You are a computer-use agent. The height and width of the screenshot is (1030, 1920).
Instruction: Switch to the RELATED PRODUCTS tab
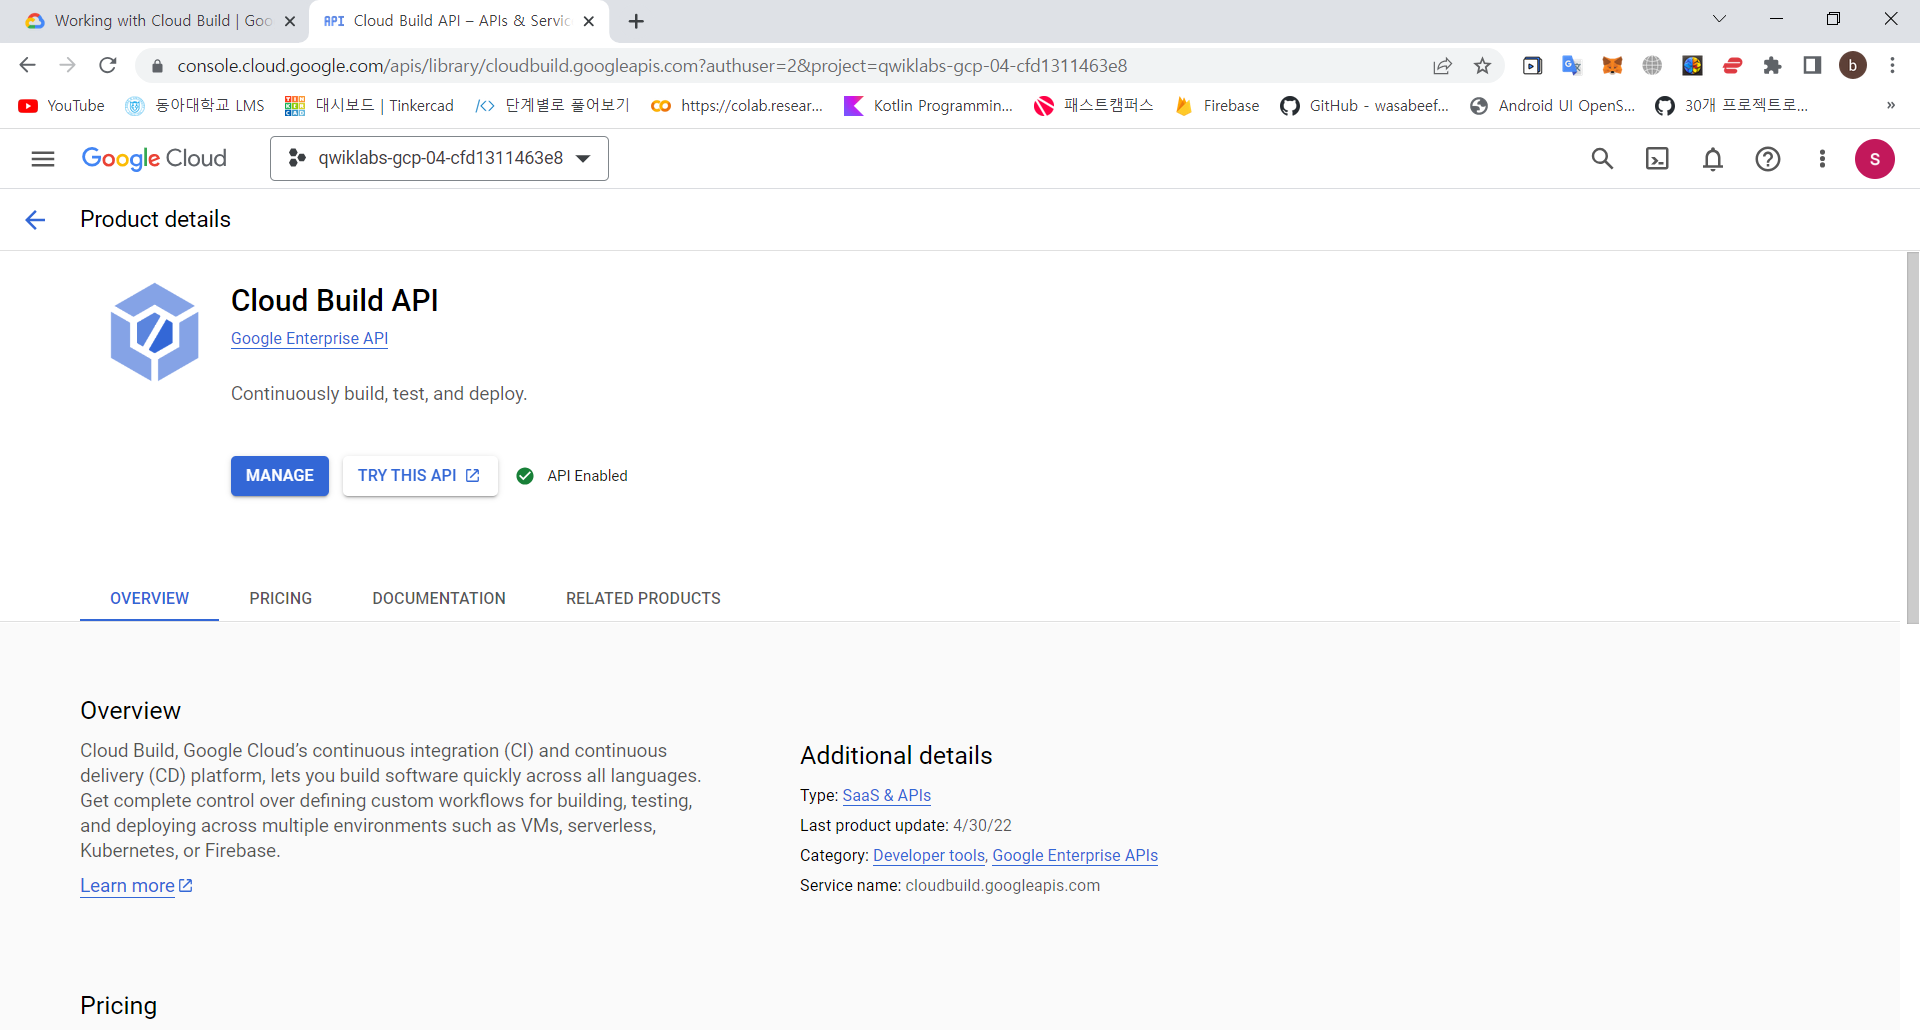coord(643,598)
